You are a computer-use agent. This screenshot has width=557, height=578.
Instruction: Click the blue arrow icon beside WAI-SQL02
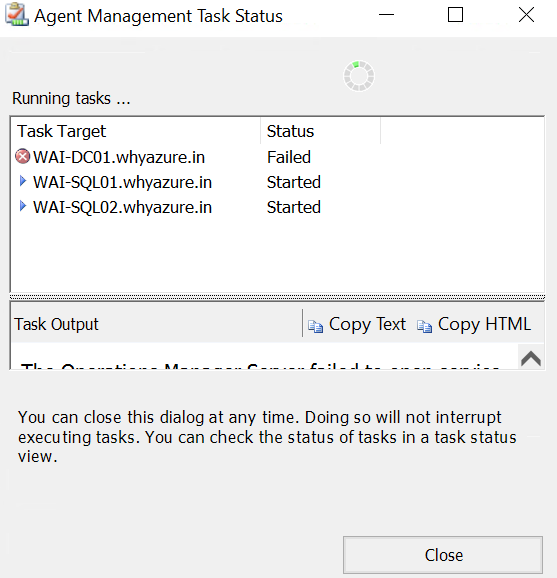[23, 206]
